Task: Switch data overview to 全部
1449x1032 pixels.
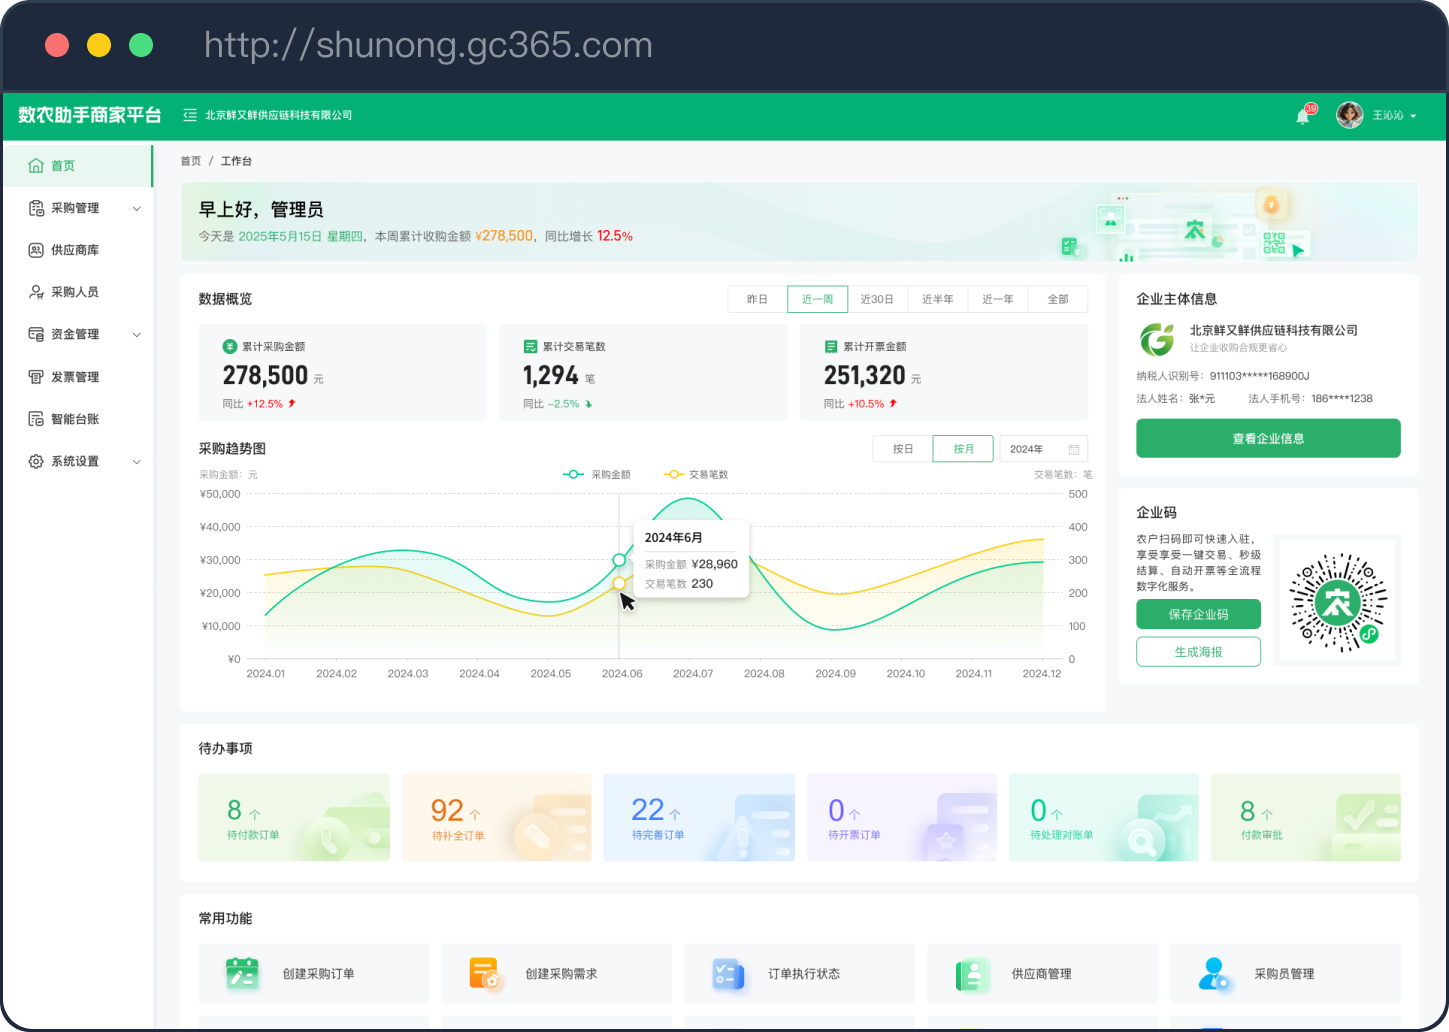Action: click(x=1057, y=299)
